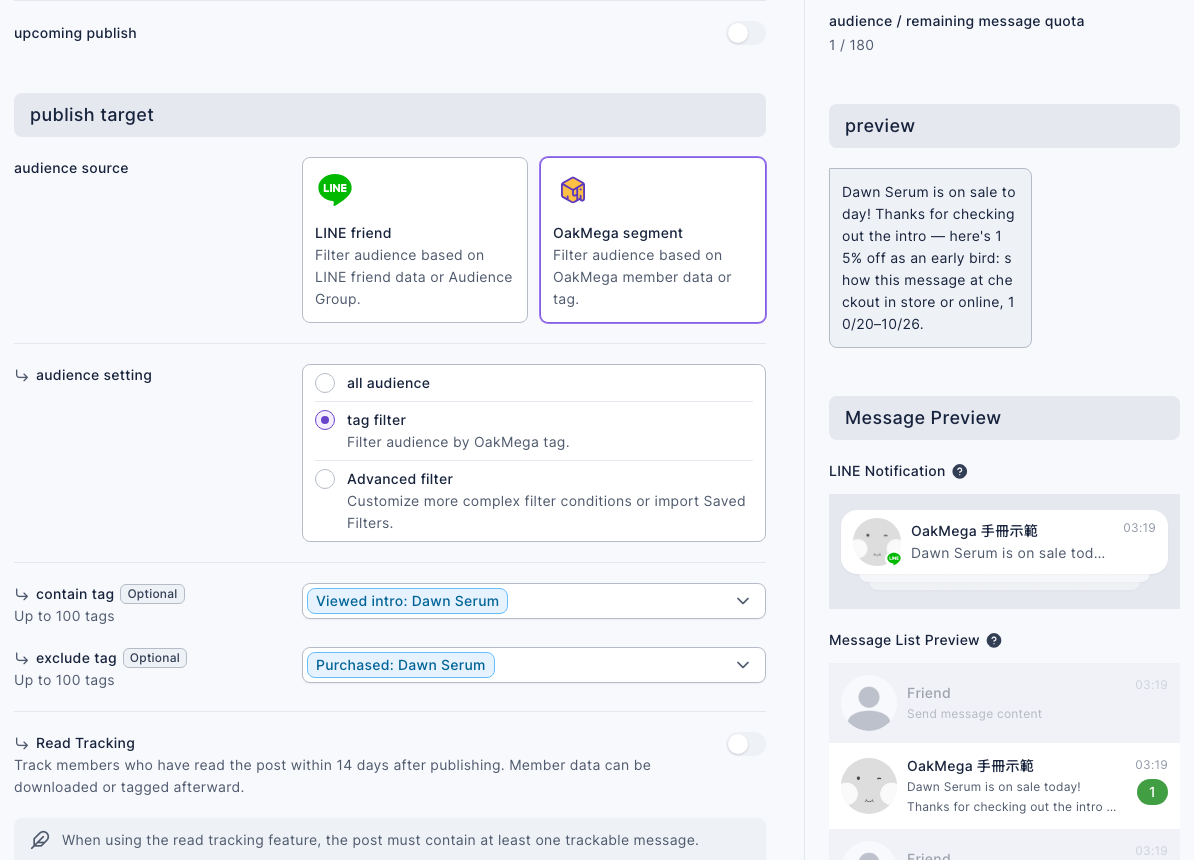Click the feather icon in read tracking note
The image size is (1194, 860).
point(40,840)
